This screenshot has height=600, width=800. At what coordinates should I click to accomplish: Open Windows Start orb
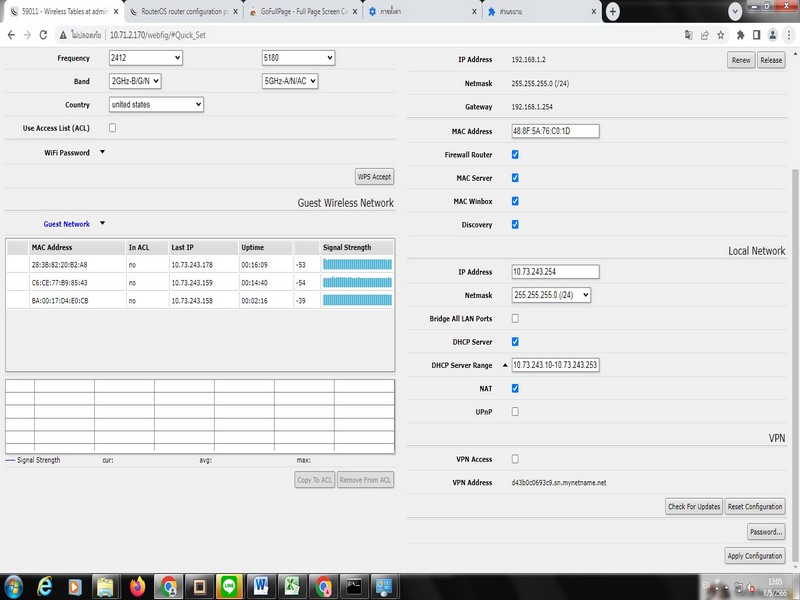pyautogui.click(x=13, y=587)
